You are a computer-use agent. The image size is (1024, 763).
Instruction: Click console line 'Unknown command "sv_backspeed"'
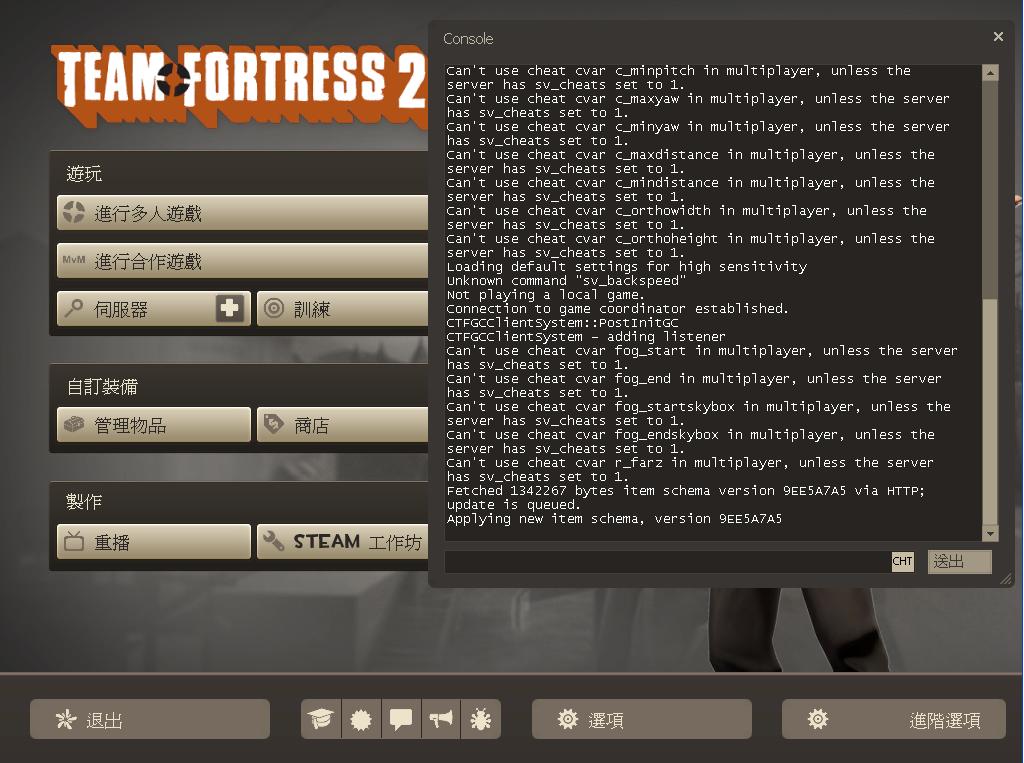pyautogui.click(x=566, y=281)
